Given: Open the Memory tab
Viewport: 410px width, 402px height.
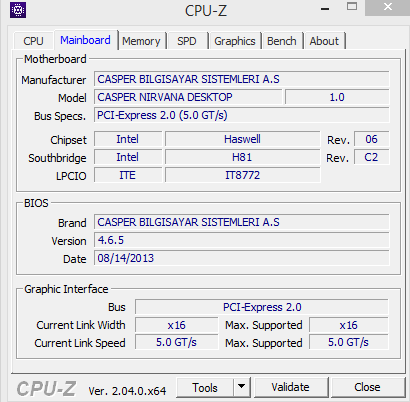Looking at the screenshot, I should coord(141,41).
